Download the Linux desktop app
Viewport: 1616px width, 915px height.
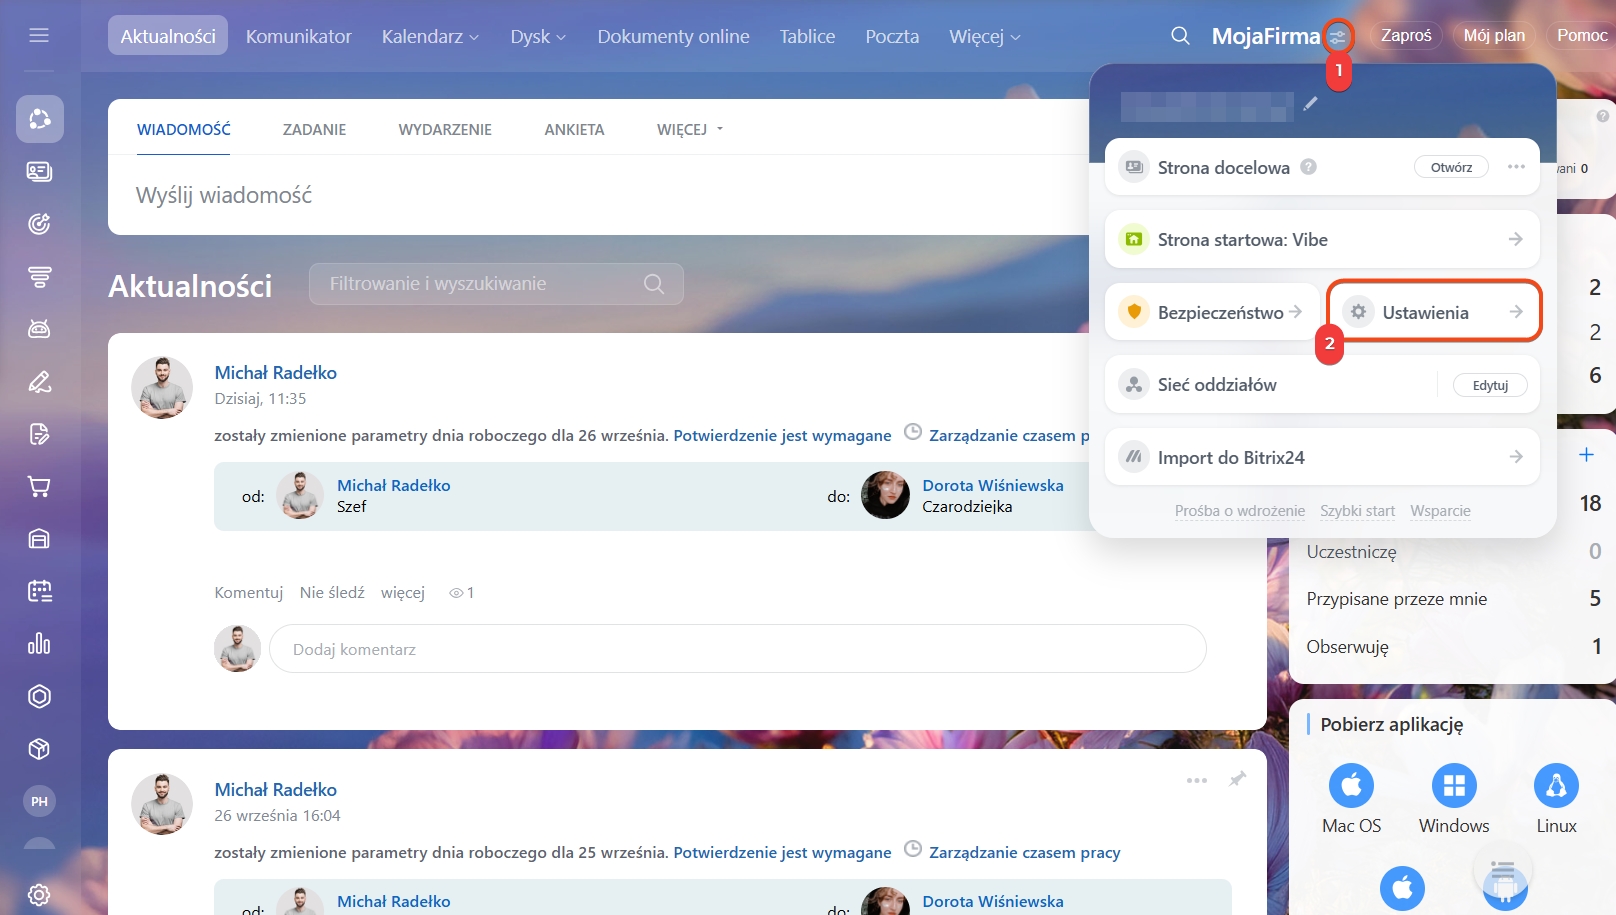point(1556,786)
